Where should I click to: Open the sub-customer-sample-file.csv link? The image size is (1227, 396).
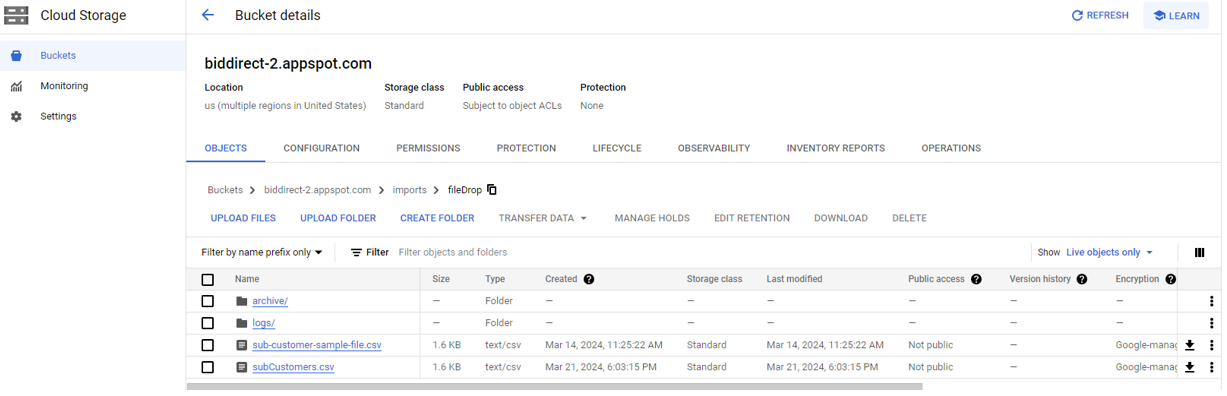pos(317,345)
